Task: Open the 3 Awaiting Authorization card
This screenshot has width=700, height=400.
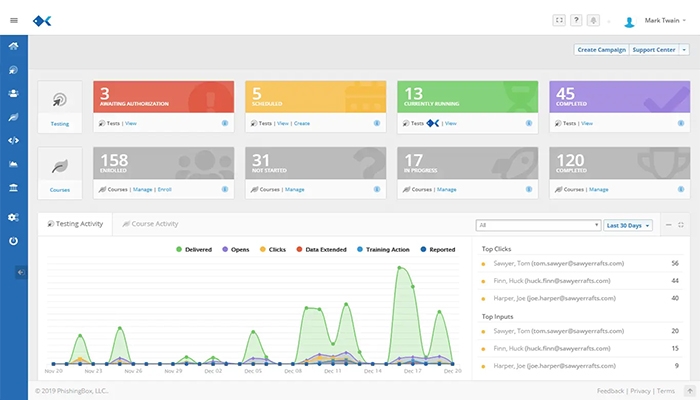Action: [163, 97]
